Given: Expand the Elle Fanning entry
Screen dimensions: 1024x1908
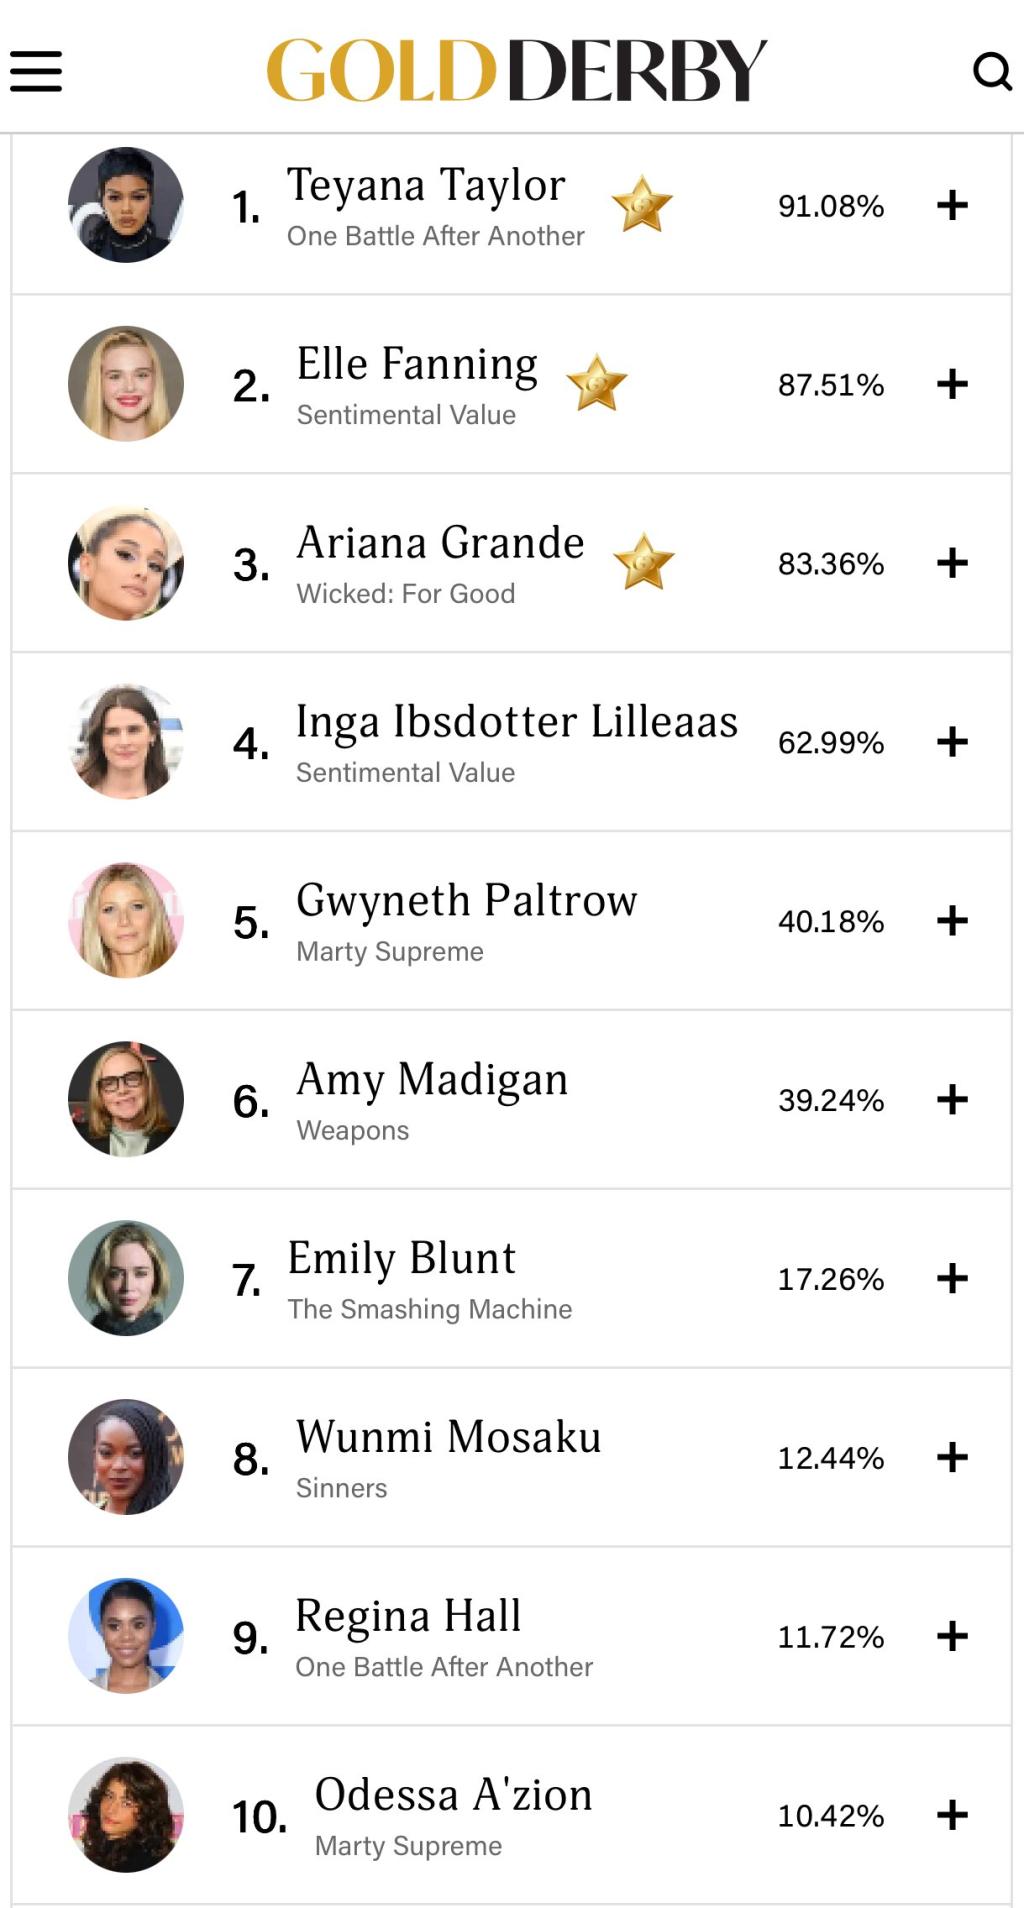Looking at the screenshot, I should pyautogui.click(x=952, y=384).
